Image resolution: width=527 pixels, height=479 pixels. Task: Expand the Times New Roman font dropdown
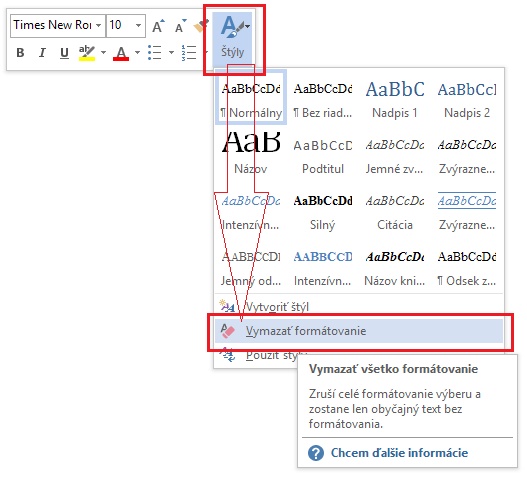pyautogui.click(x=98, y=26)
